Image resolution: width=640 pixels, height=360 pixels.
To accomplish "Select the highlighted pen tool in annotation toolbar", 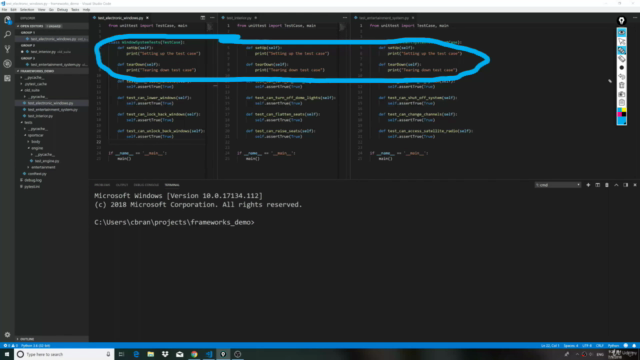I will click(621, 50).
